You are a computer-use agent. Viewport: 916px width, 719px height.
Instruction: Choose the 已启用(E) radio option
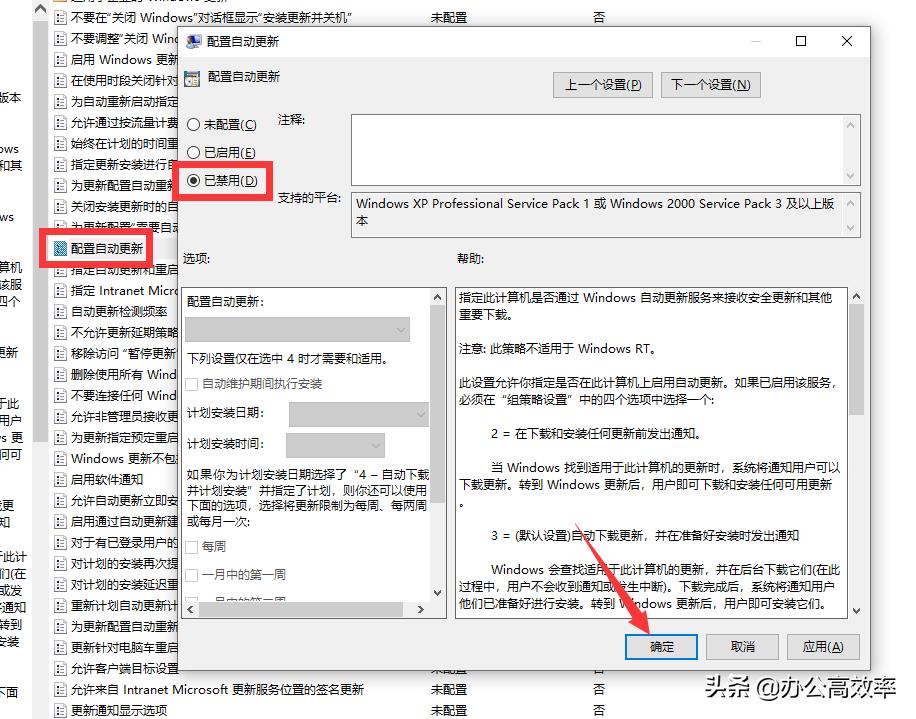click(193, 153)
